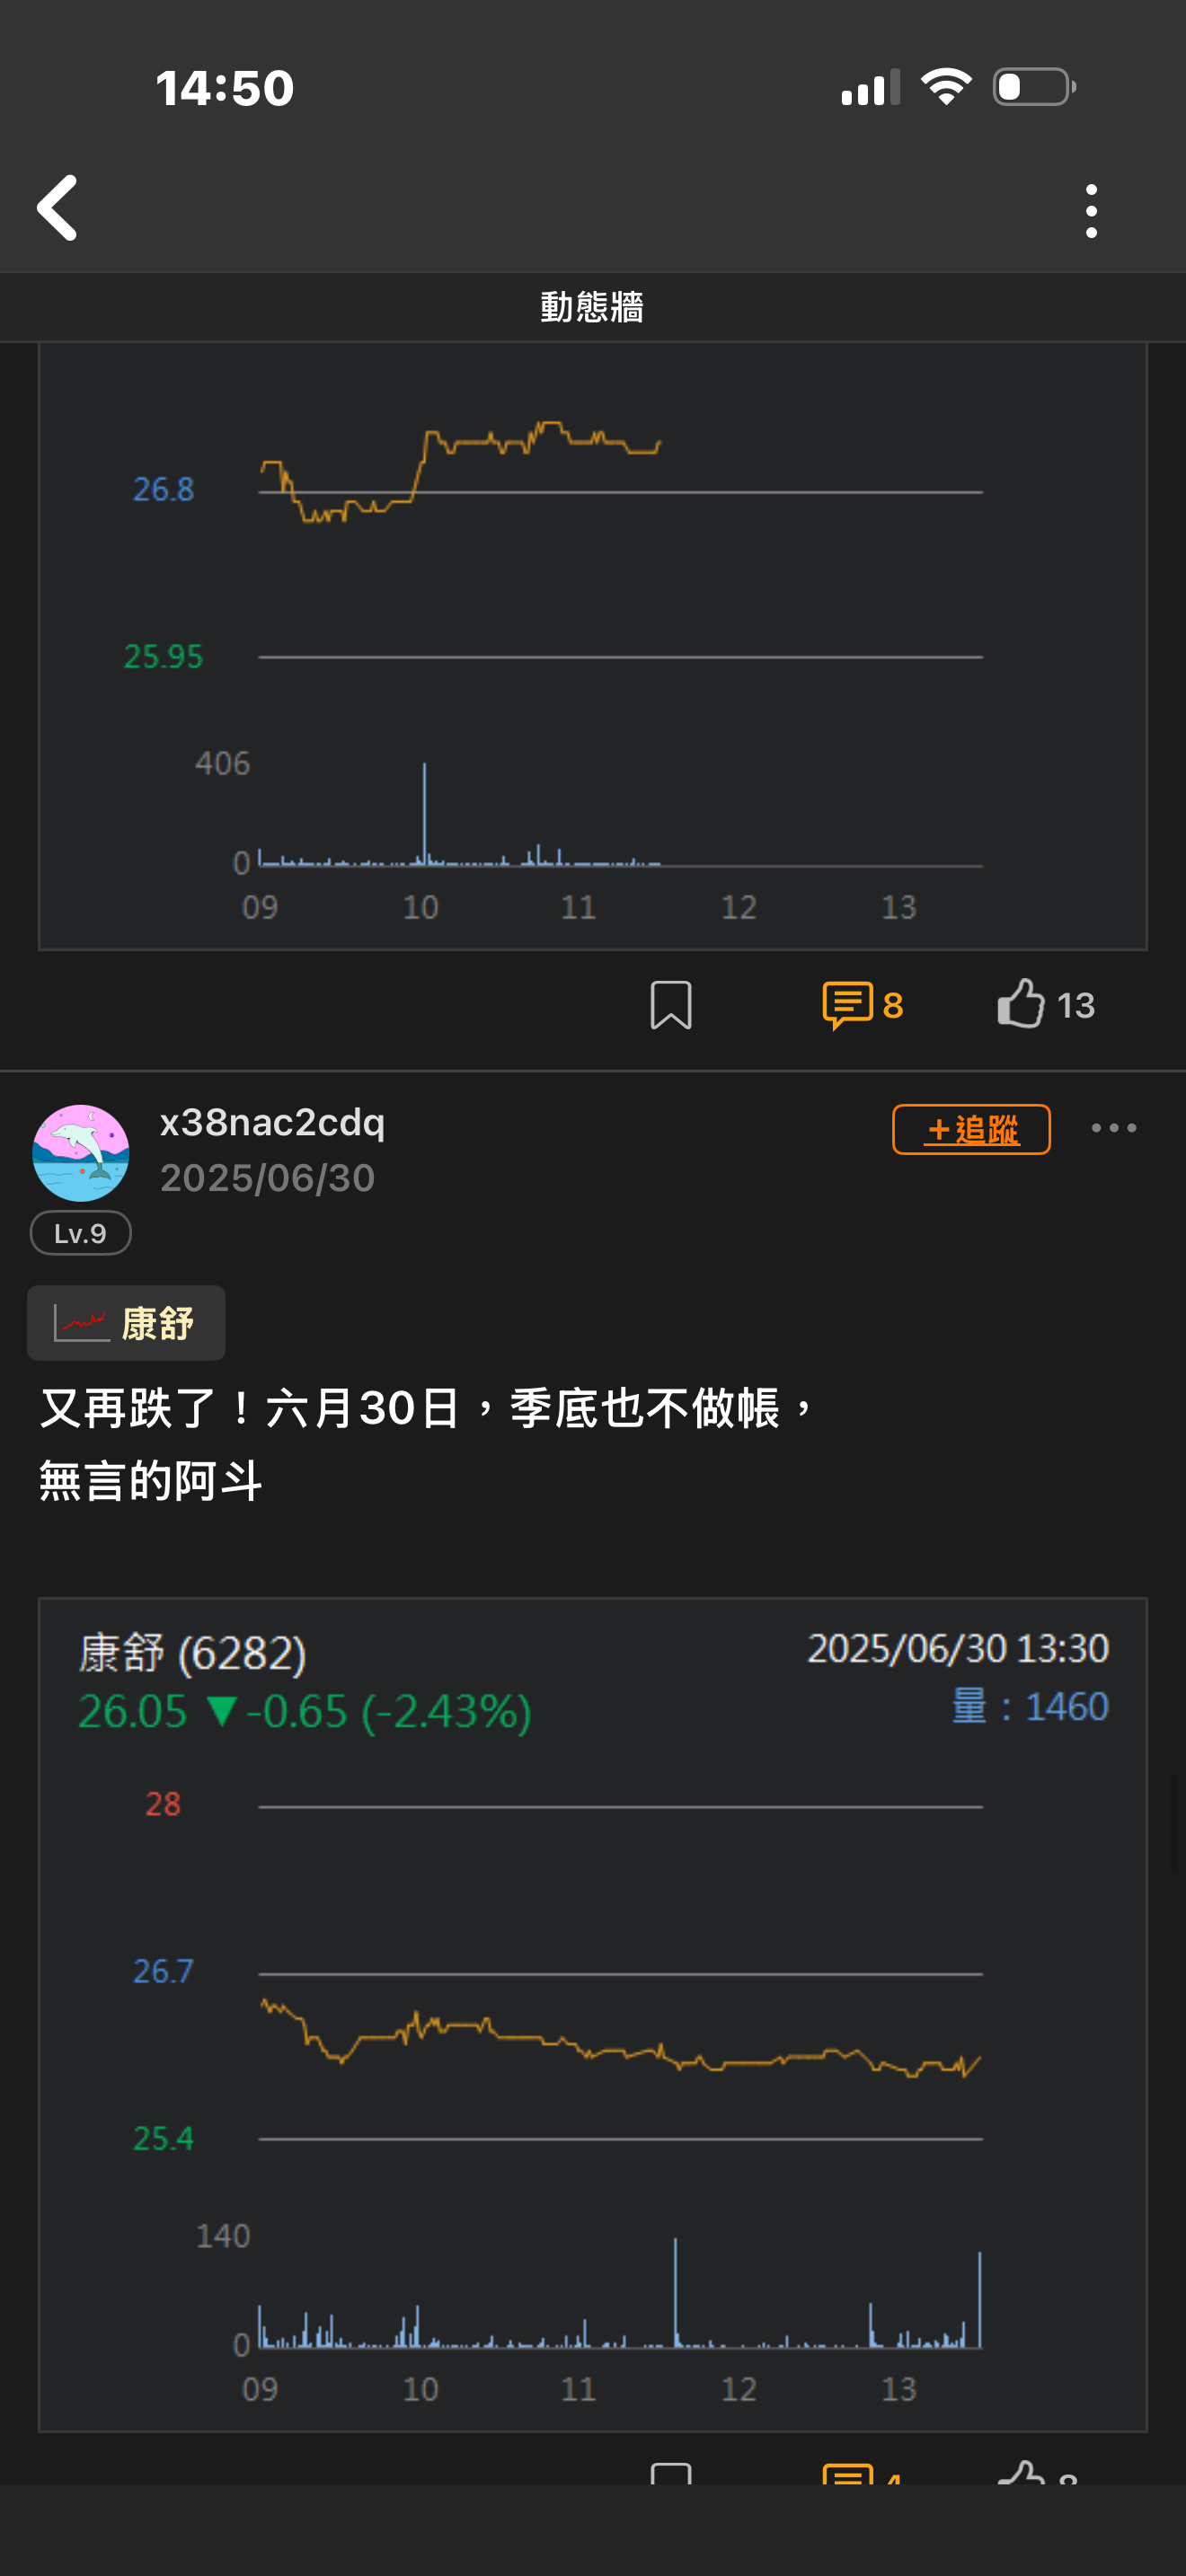Open post options ellipsis next to 追蹤

pyautogui.click(x=1113, y=1128)
